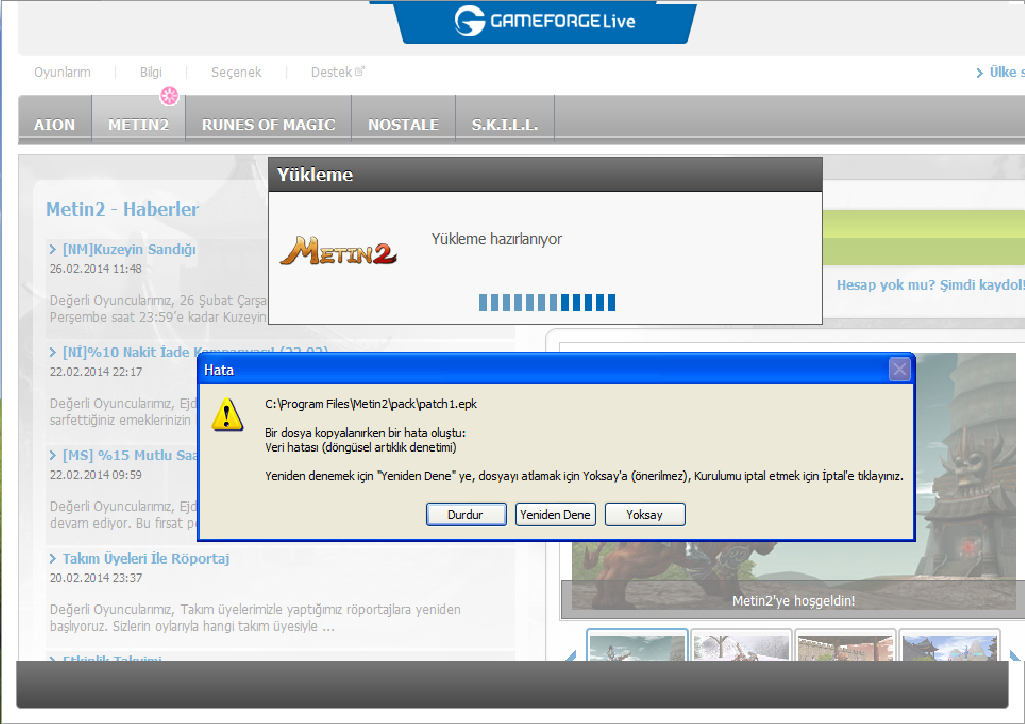Open the Bilgi menu
Viewport: 1025px width, 724px height.
tap(150, 72)
